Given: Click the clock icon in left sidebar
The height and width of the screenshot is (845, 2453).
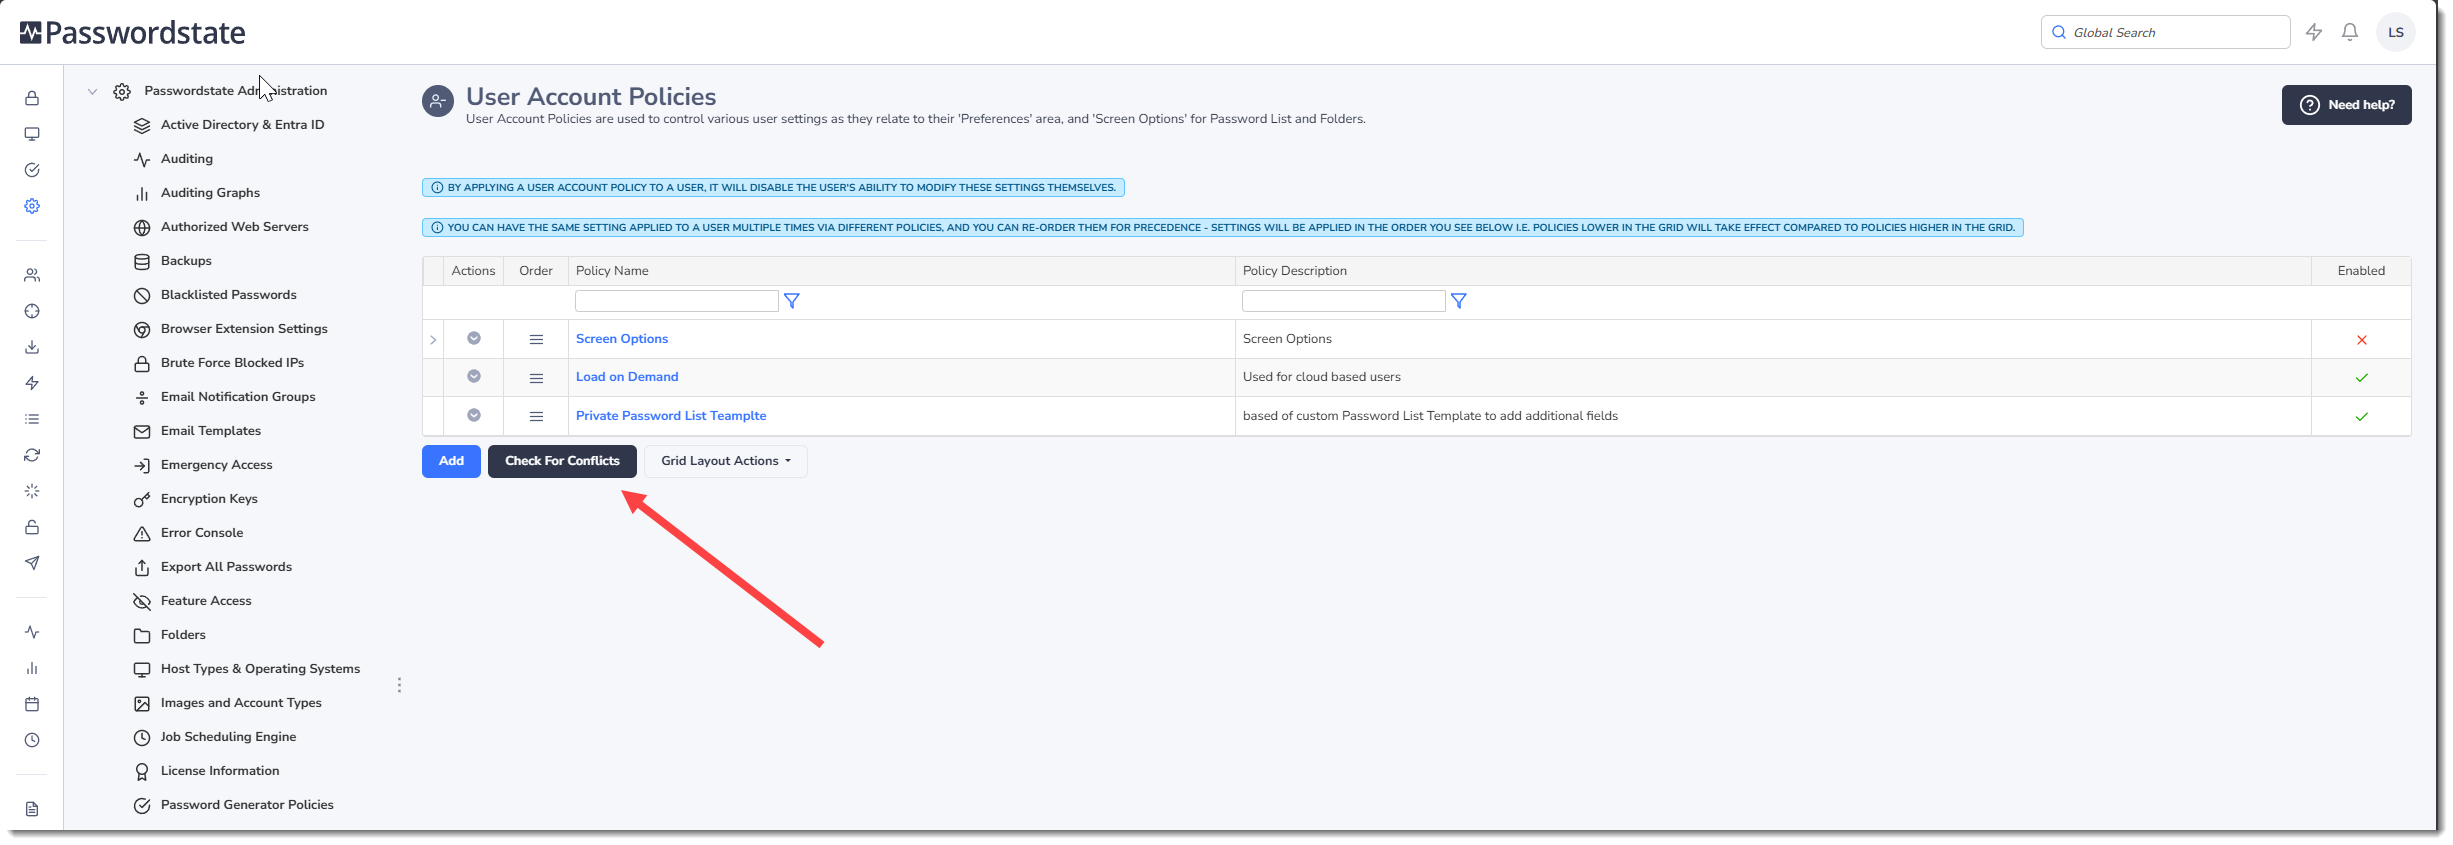Looking at the screenshot, I should click(x=32, y=740).
